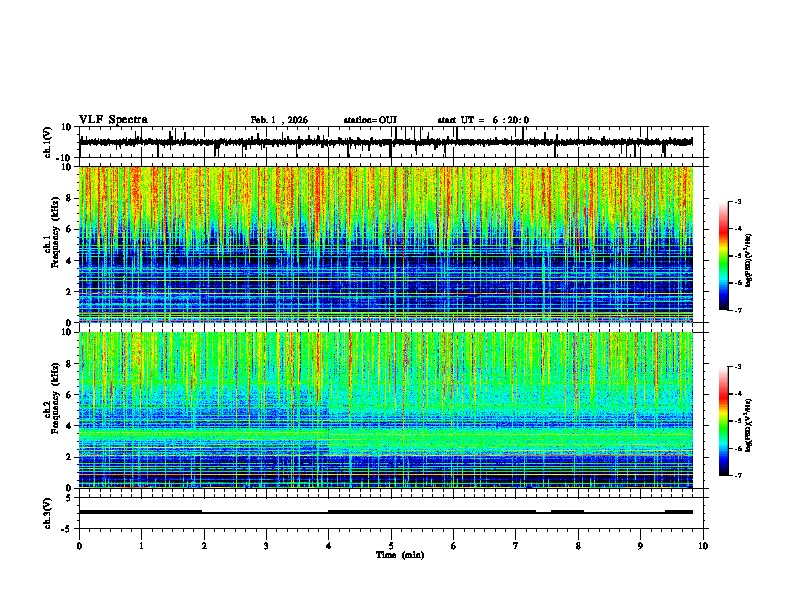
Task: Click the "5" tick on ch.3(V) axis
Action: [70, 497]
